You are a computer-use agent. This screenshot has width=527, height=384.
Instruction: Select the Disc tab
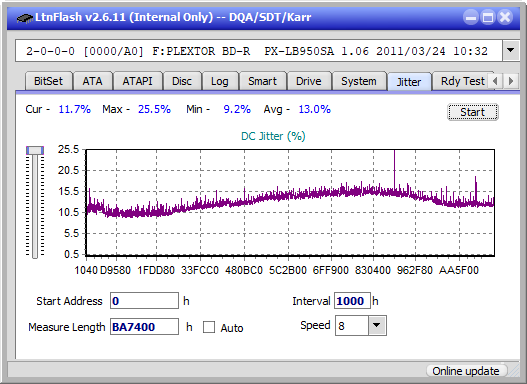pos(181,81)
